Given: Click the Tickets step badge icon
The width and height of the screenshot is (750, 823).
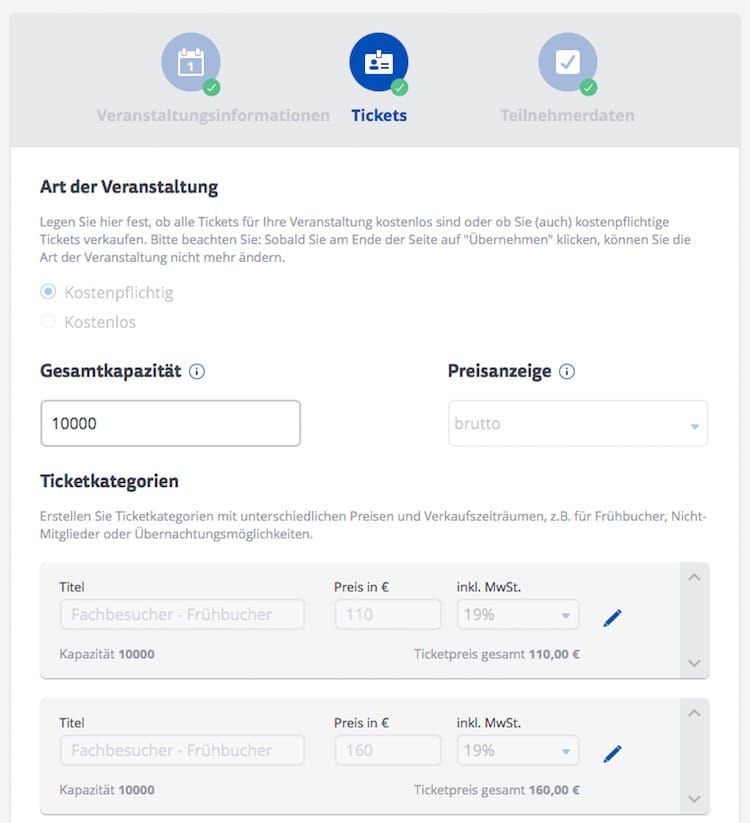Looking at the screenshot, I should [379, 62].
